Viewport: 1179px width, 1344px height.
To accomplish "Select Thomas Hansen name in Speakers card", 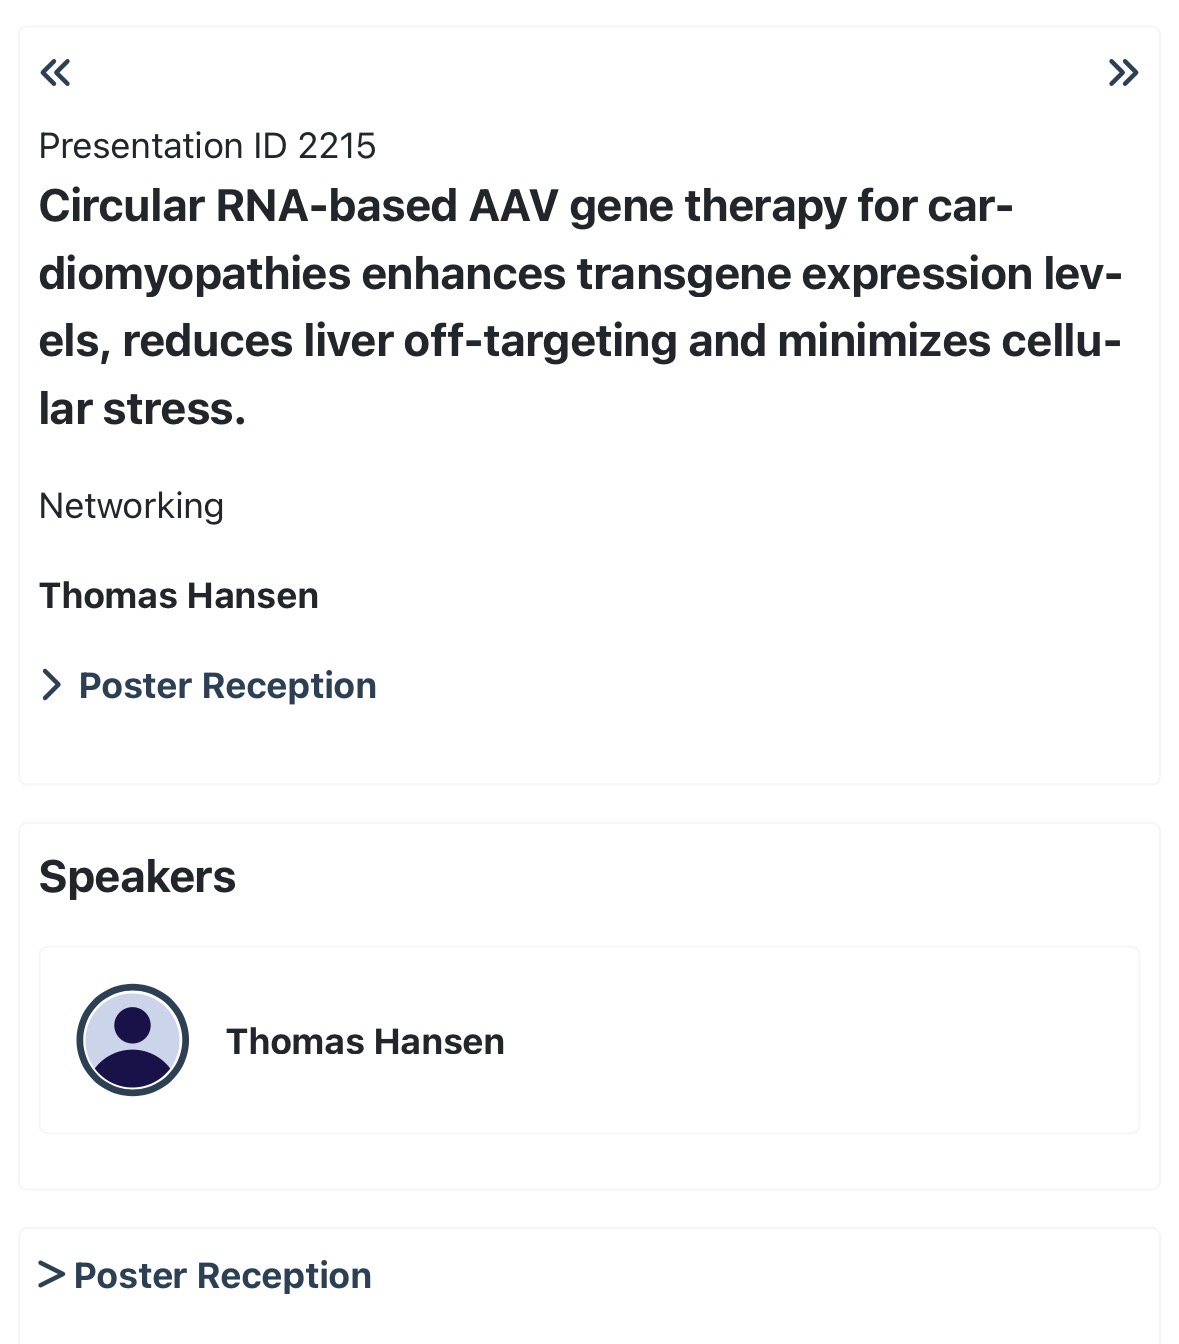I will pyautogui.click(x=365, y=1042).
